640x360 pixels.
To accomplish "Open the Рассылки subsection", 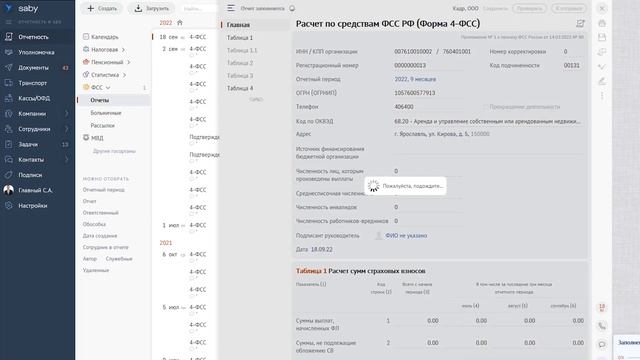I will click(102, 126).
